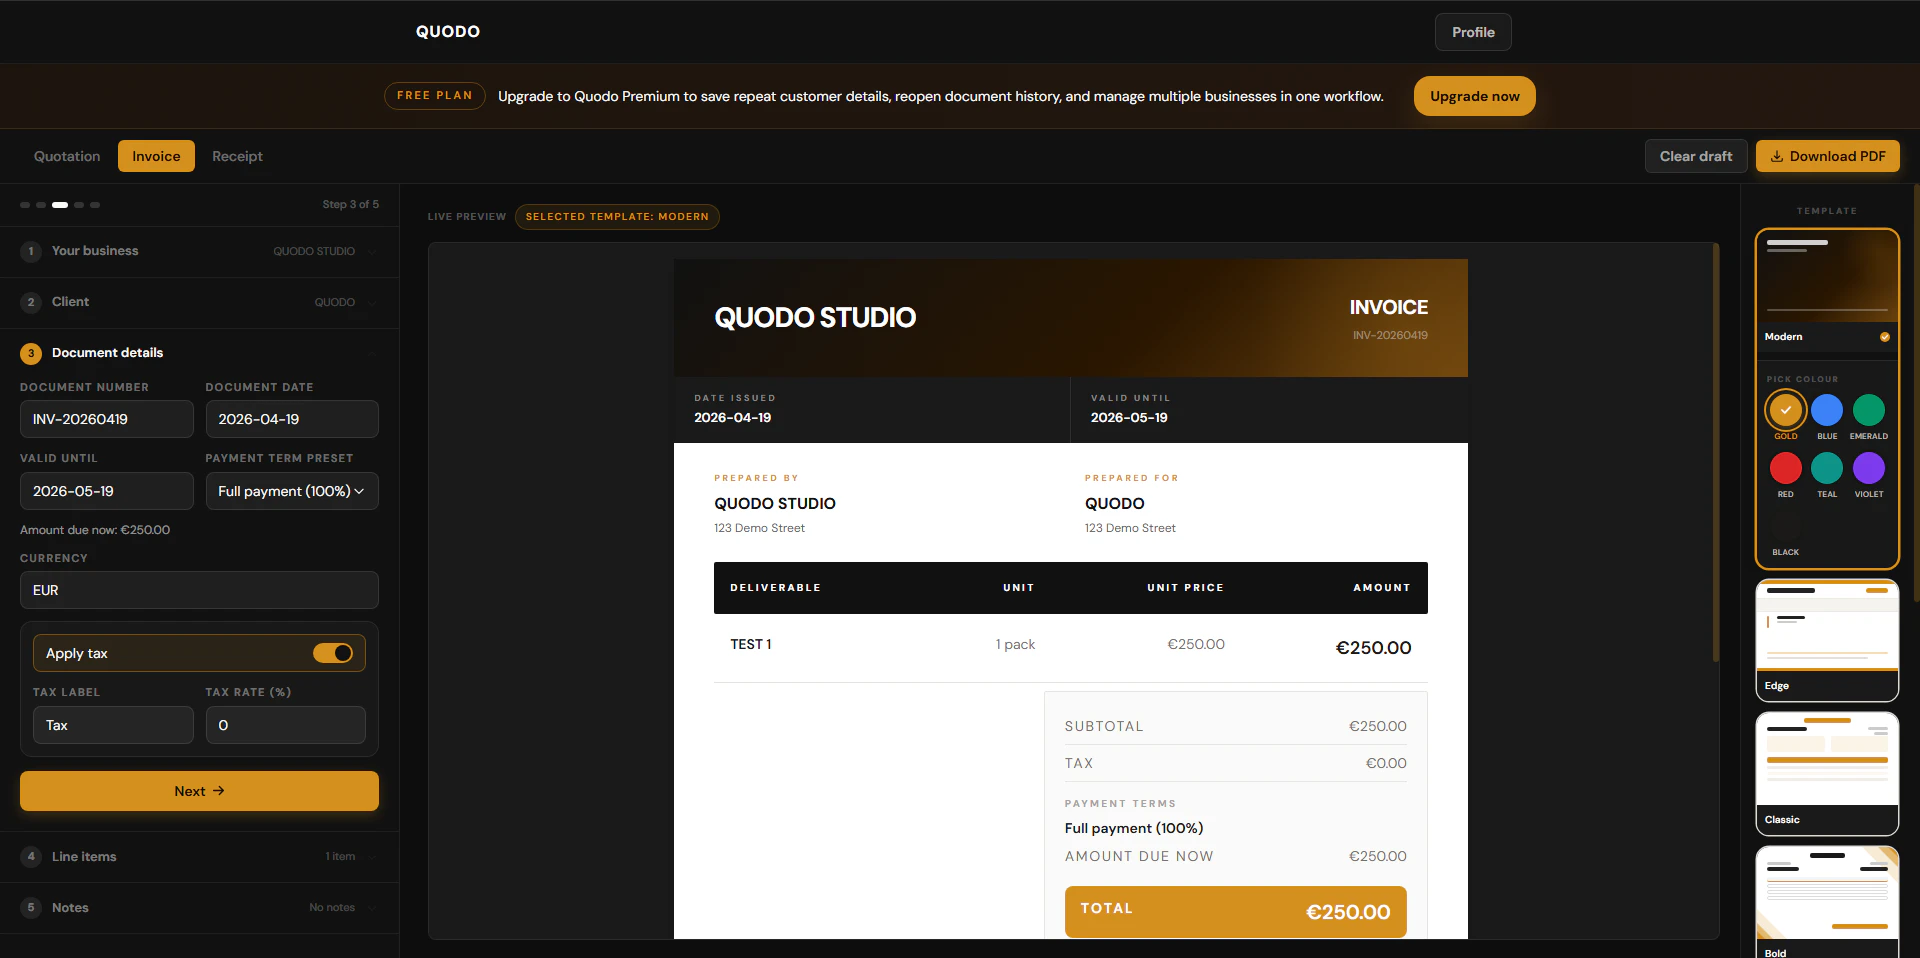Expand the Client section
Image resolution: width=1920 pixels, height=958 pixels.
coord(200,302)
